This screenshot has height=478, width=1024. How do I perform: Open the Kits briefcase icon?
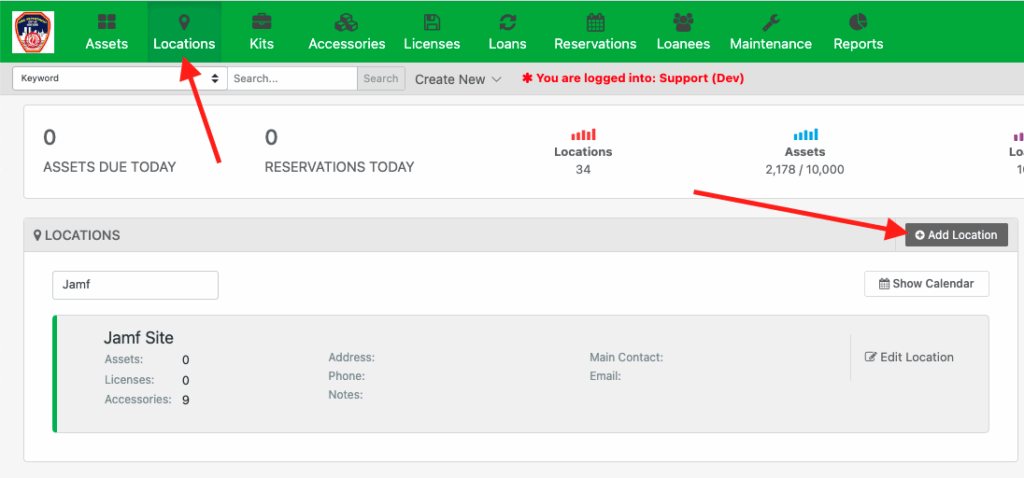pyautogui.click(x=261, y=22)
